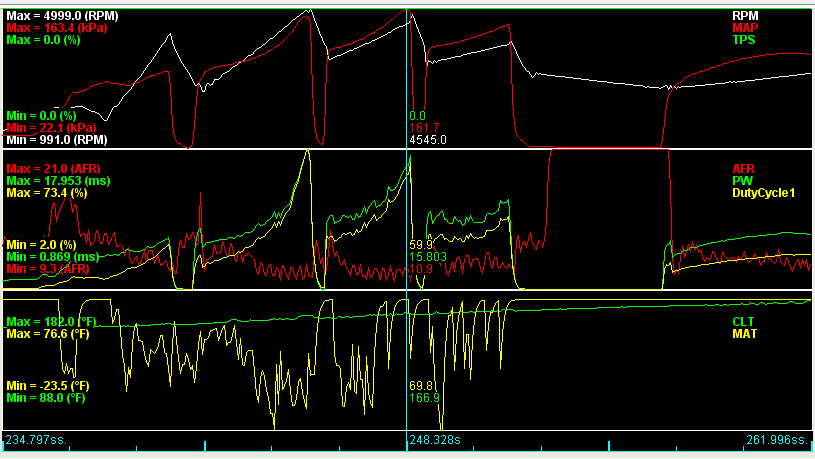Image resolution: width=815 pixels, height=459 pixels.
Task: Click the Max = 0.0 (%) TPS readout
Action: coord(43,40)
